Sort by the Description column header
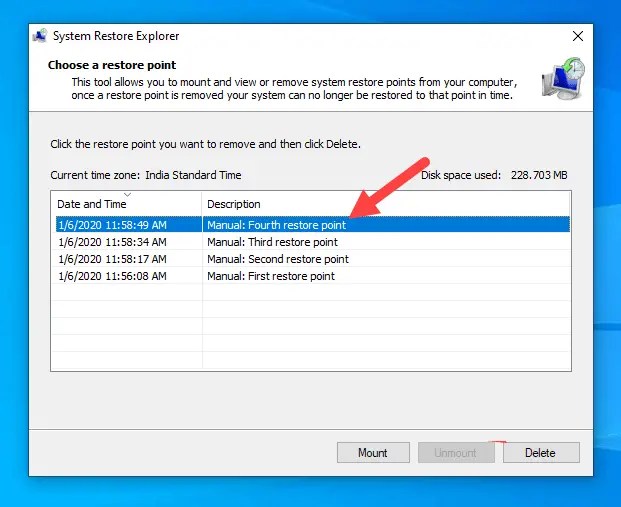This screenshot has height=507, width=621. click(386, 204)
